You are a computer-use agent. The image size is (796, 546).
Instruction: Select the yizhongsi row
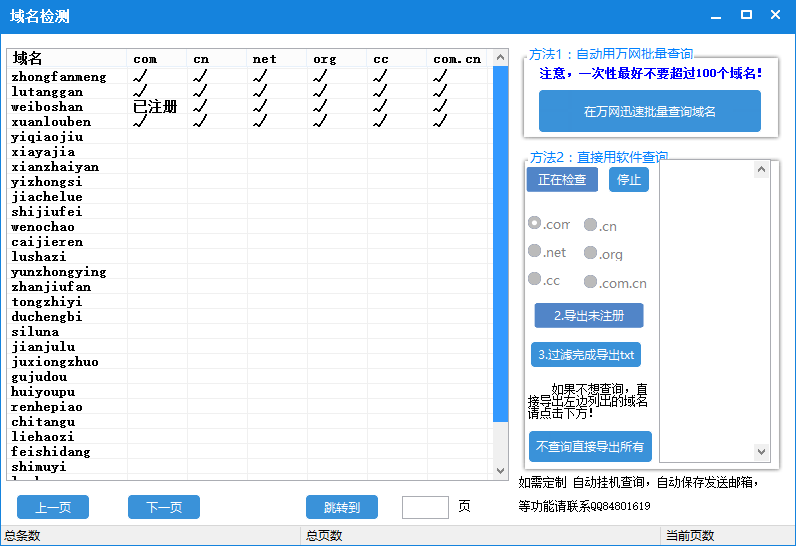(x=249, y=182)
